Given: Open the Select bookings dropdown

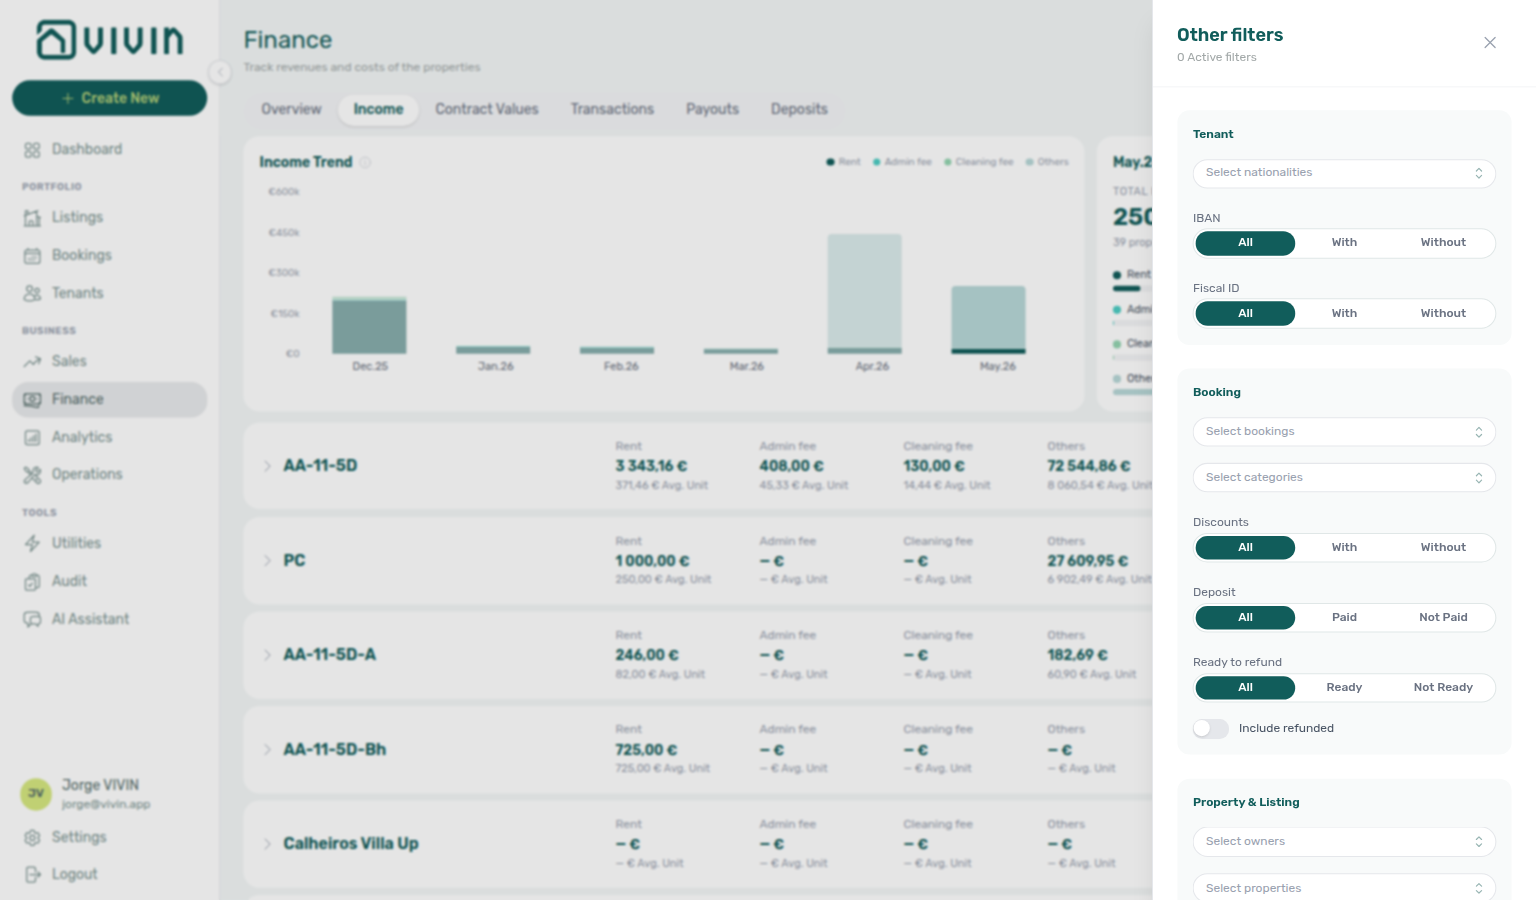Looking at the screenshot, I should pos(1344,432).
